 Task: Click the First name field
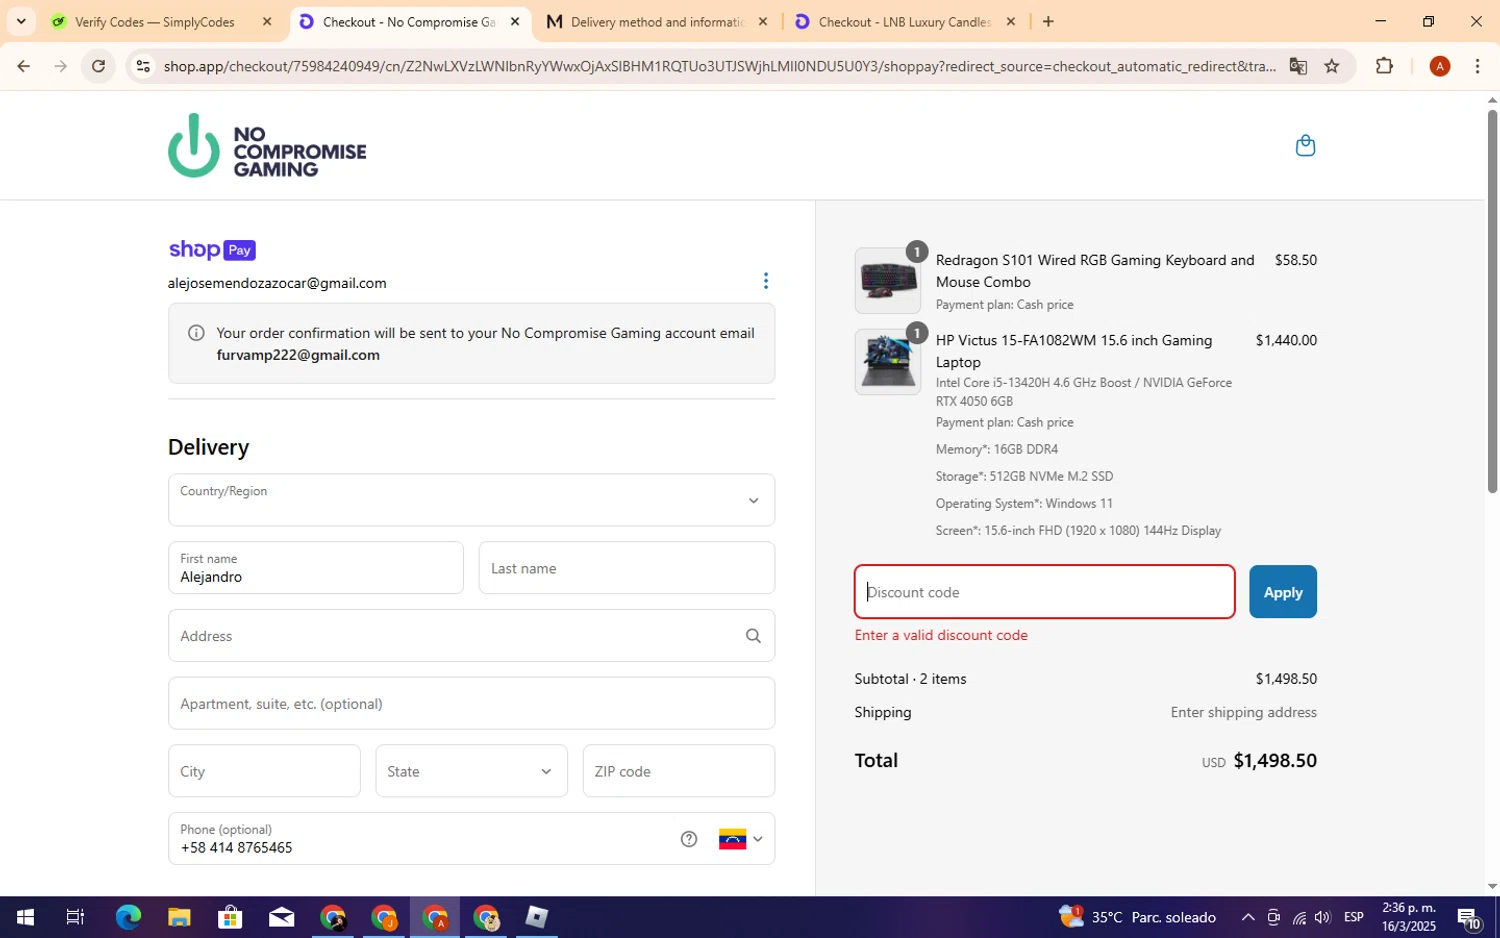coord(315,568)
